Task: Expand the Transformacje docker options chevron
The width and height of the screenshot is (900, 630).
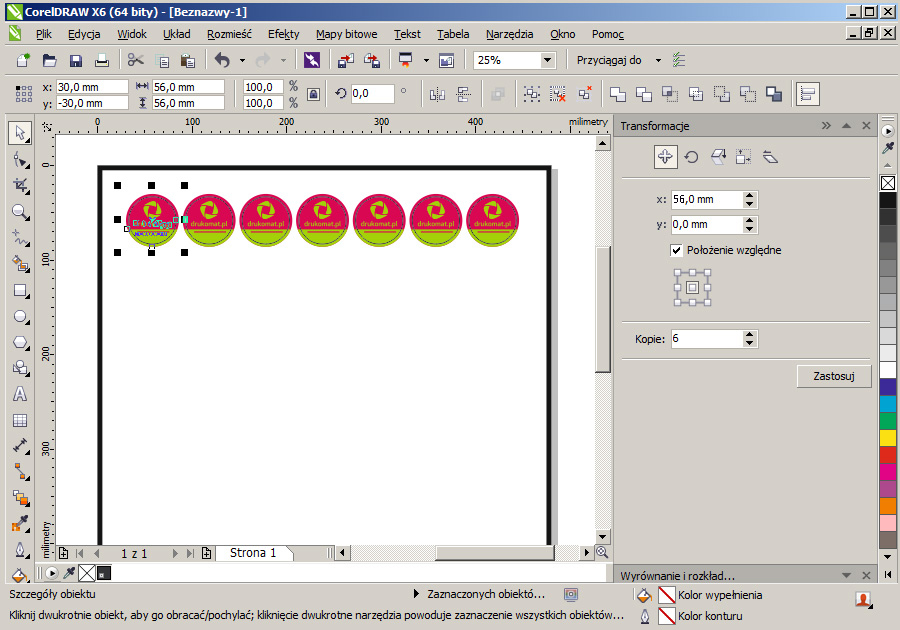Action: (826, 126)
